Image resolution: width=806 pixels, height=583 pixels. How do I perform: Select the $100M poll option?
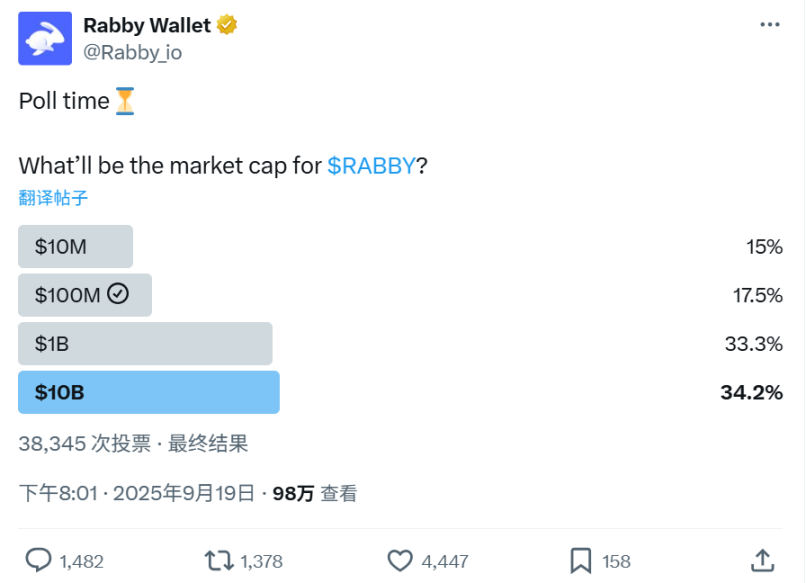pyautogui.click(x=85, y=295)
